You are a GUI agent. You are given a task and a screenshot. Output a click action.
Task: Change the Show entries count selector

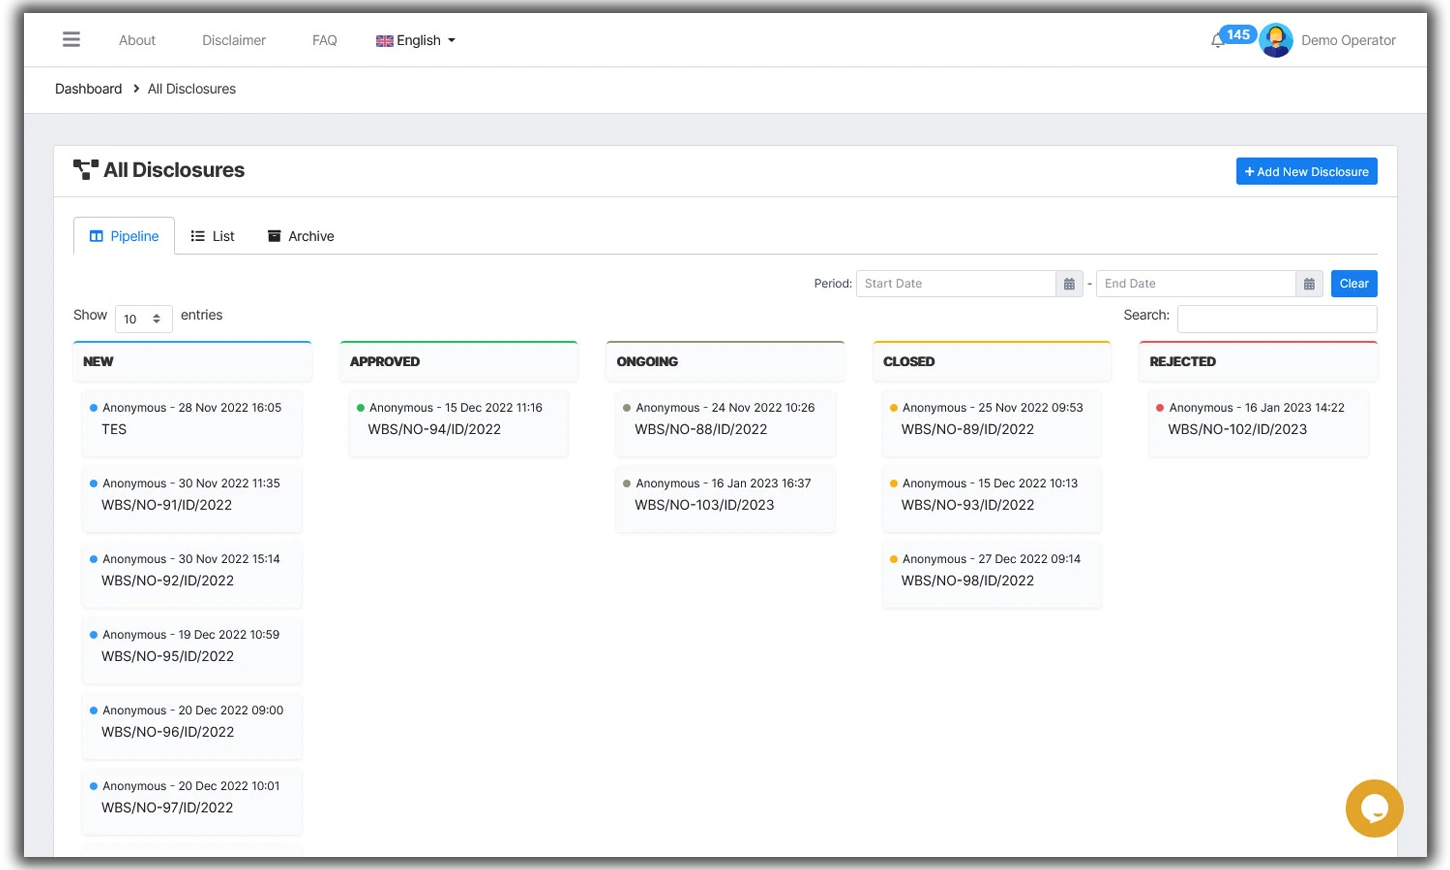[143, 318]
